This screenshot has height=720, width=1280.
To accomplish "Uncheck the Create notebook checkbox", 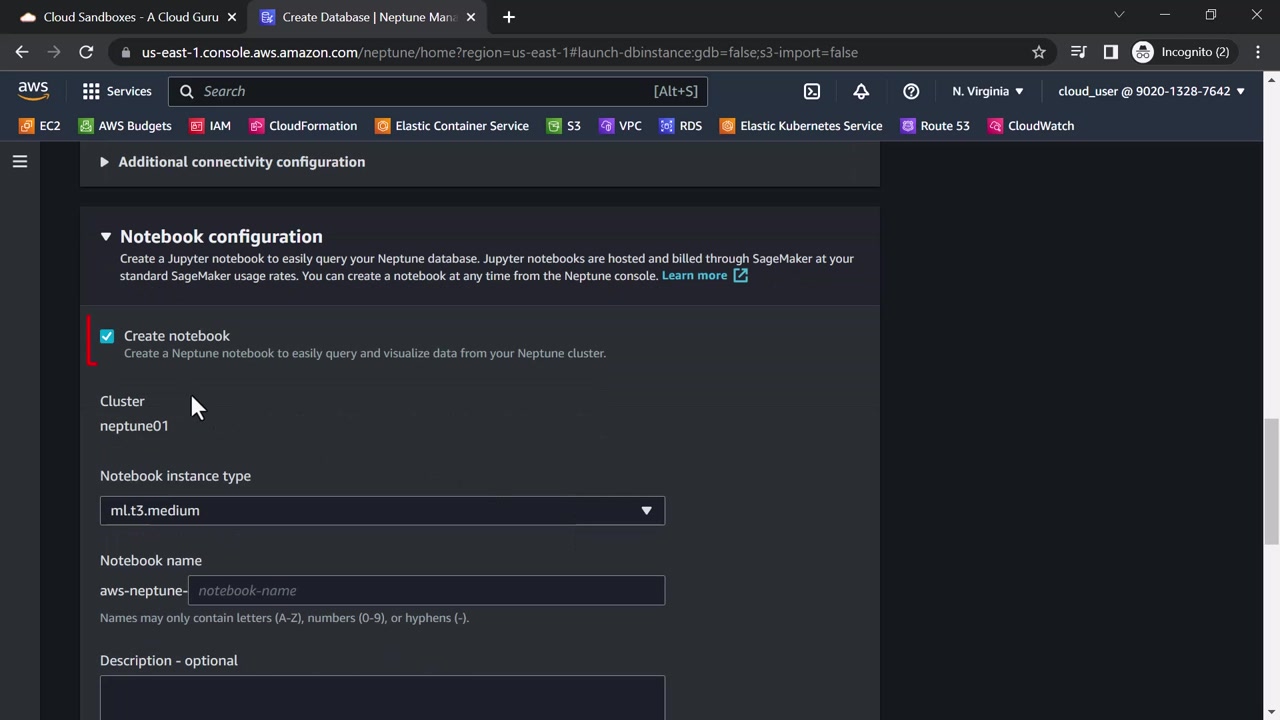I will (107, 336).
